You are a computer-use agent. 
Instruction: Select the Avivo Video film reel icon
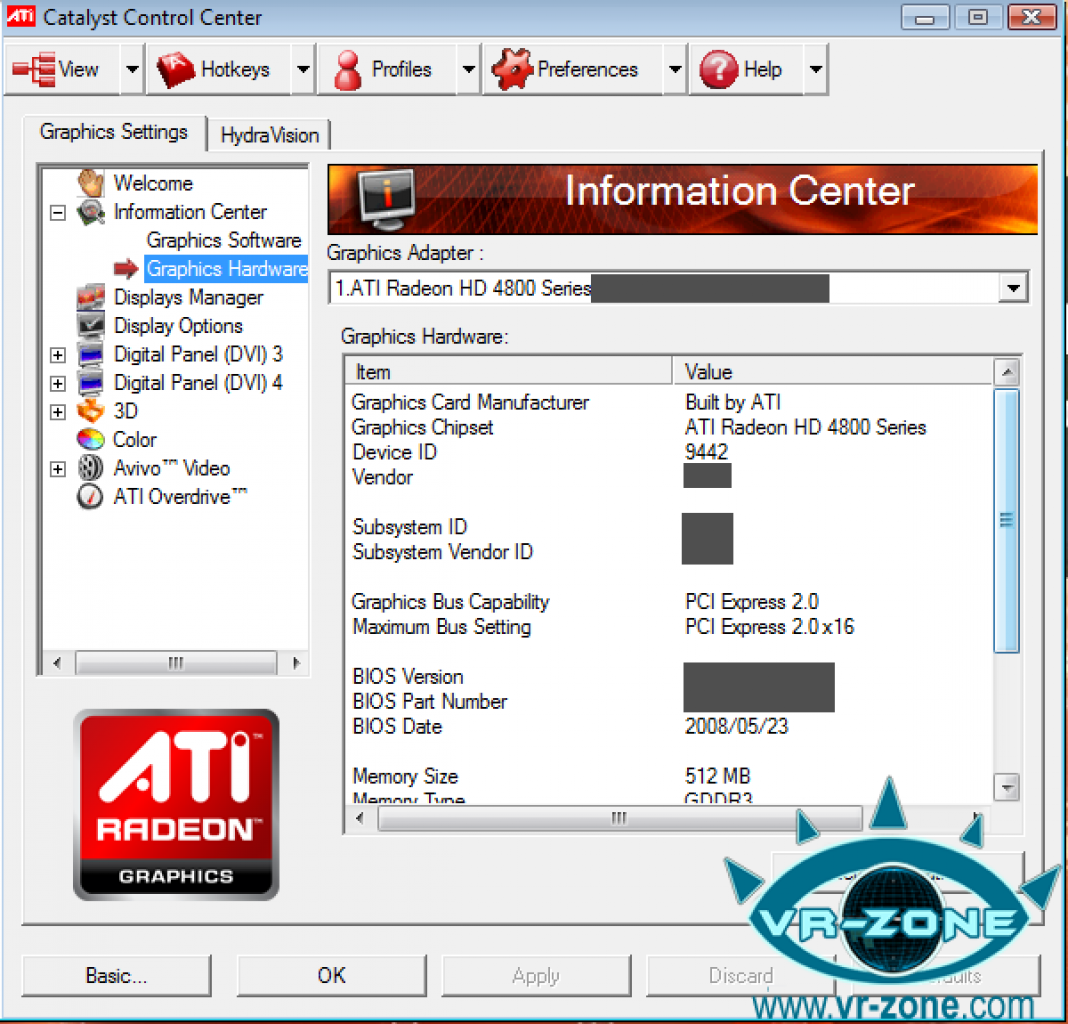[x=90, y=468]
